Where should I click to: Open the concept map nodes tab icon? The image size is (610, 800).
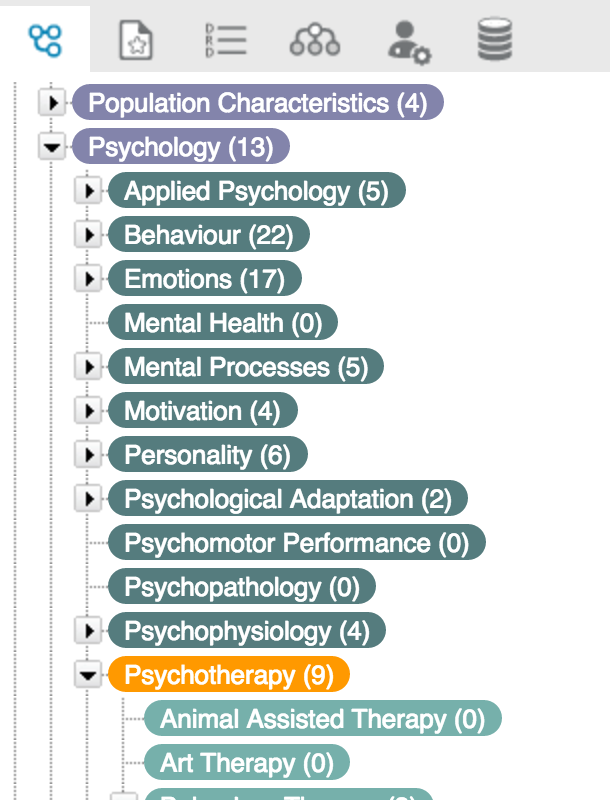coord(45,40)
